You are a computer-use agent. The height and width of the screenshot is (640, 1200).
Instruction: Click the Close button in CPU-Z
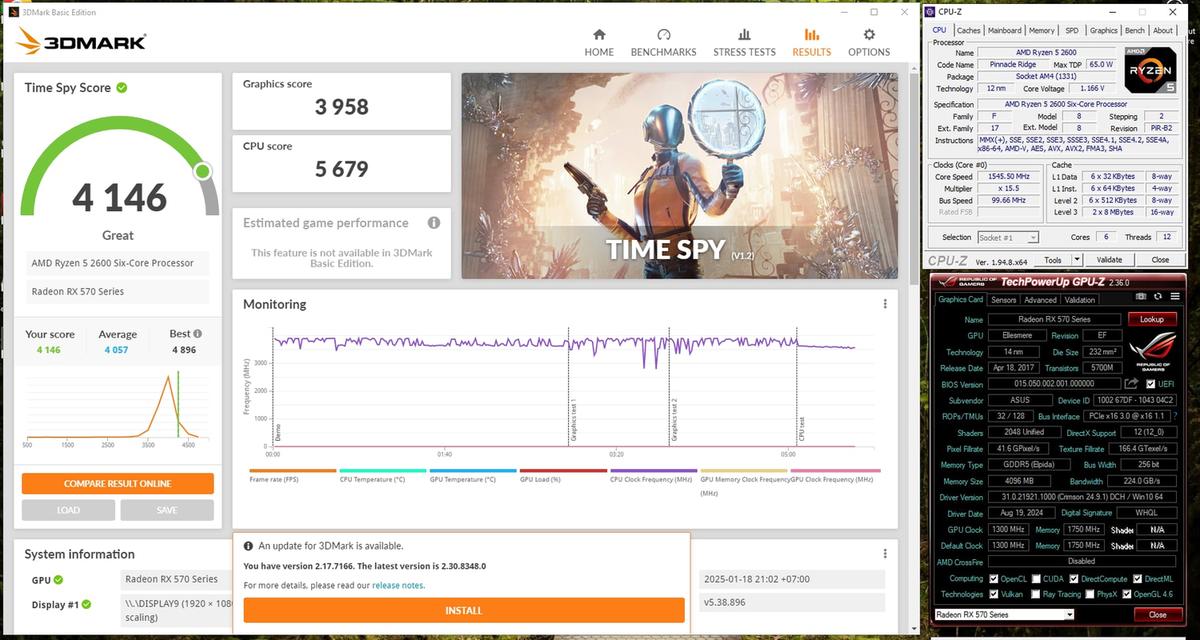pyautogui.click(x=1160, y=259)
